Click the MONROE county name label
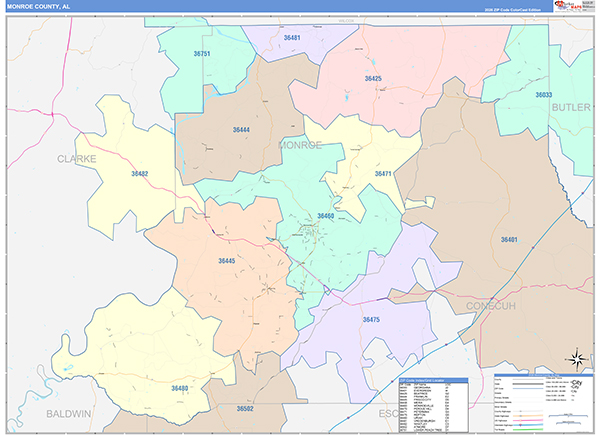This screenshot has height=435, width=600. tap(300, 145)
